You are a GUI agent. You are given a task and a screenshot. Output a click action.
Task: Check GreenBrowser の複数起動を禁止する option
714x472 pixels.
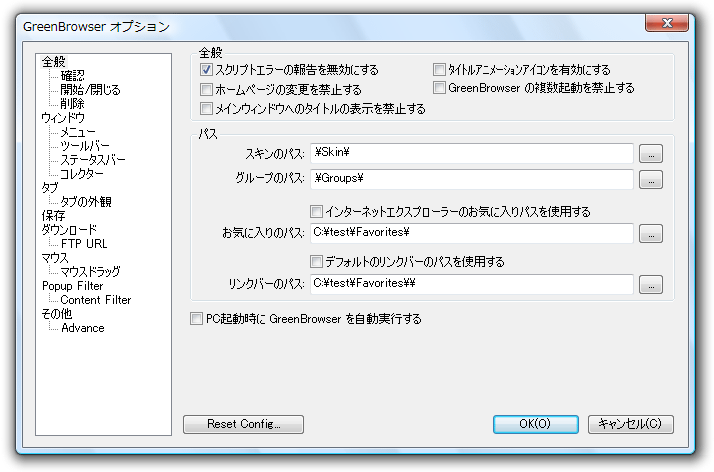(439, 87)
